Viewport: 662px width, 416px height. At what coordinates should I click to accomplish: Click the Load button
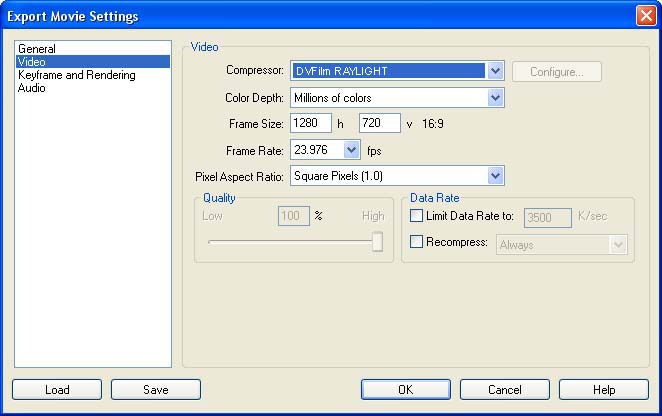click(x=57, y=389)
